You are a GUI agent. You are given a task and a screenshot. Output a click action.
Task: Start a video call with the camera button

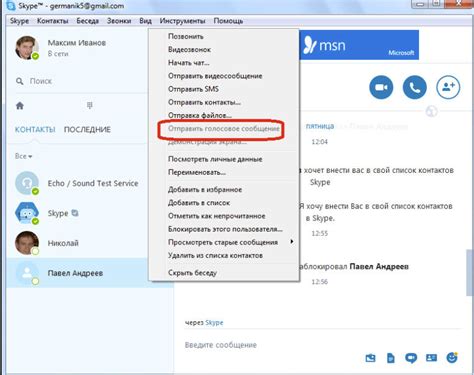pos(381,87)
